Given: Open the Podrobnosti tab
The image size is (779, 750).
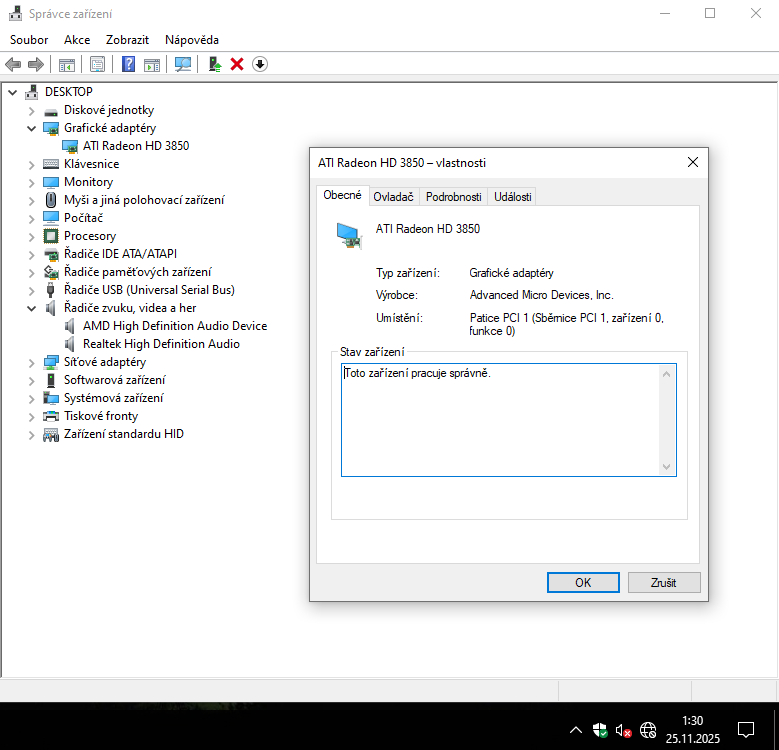Looking at the screenshot, I should [x=453, y=197].
